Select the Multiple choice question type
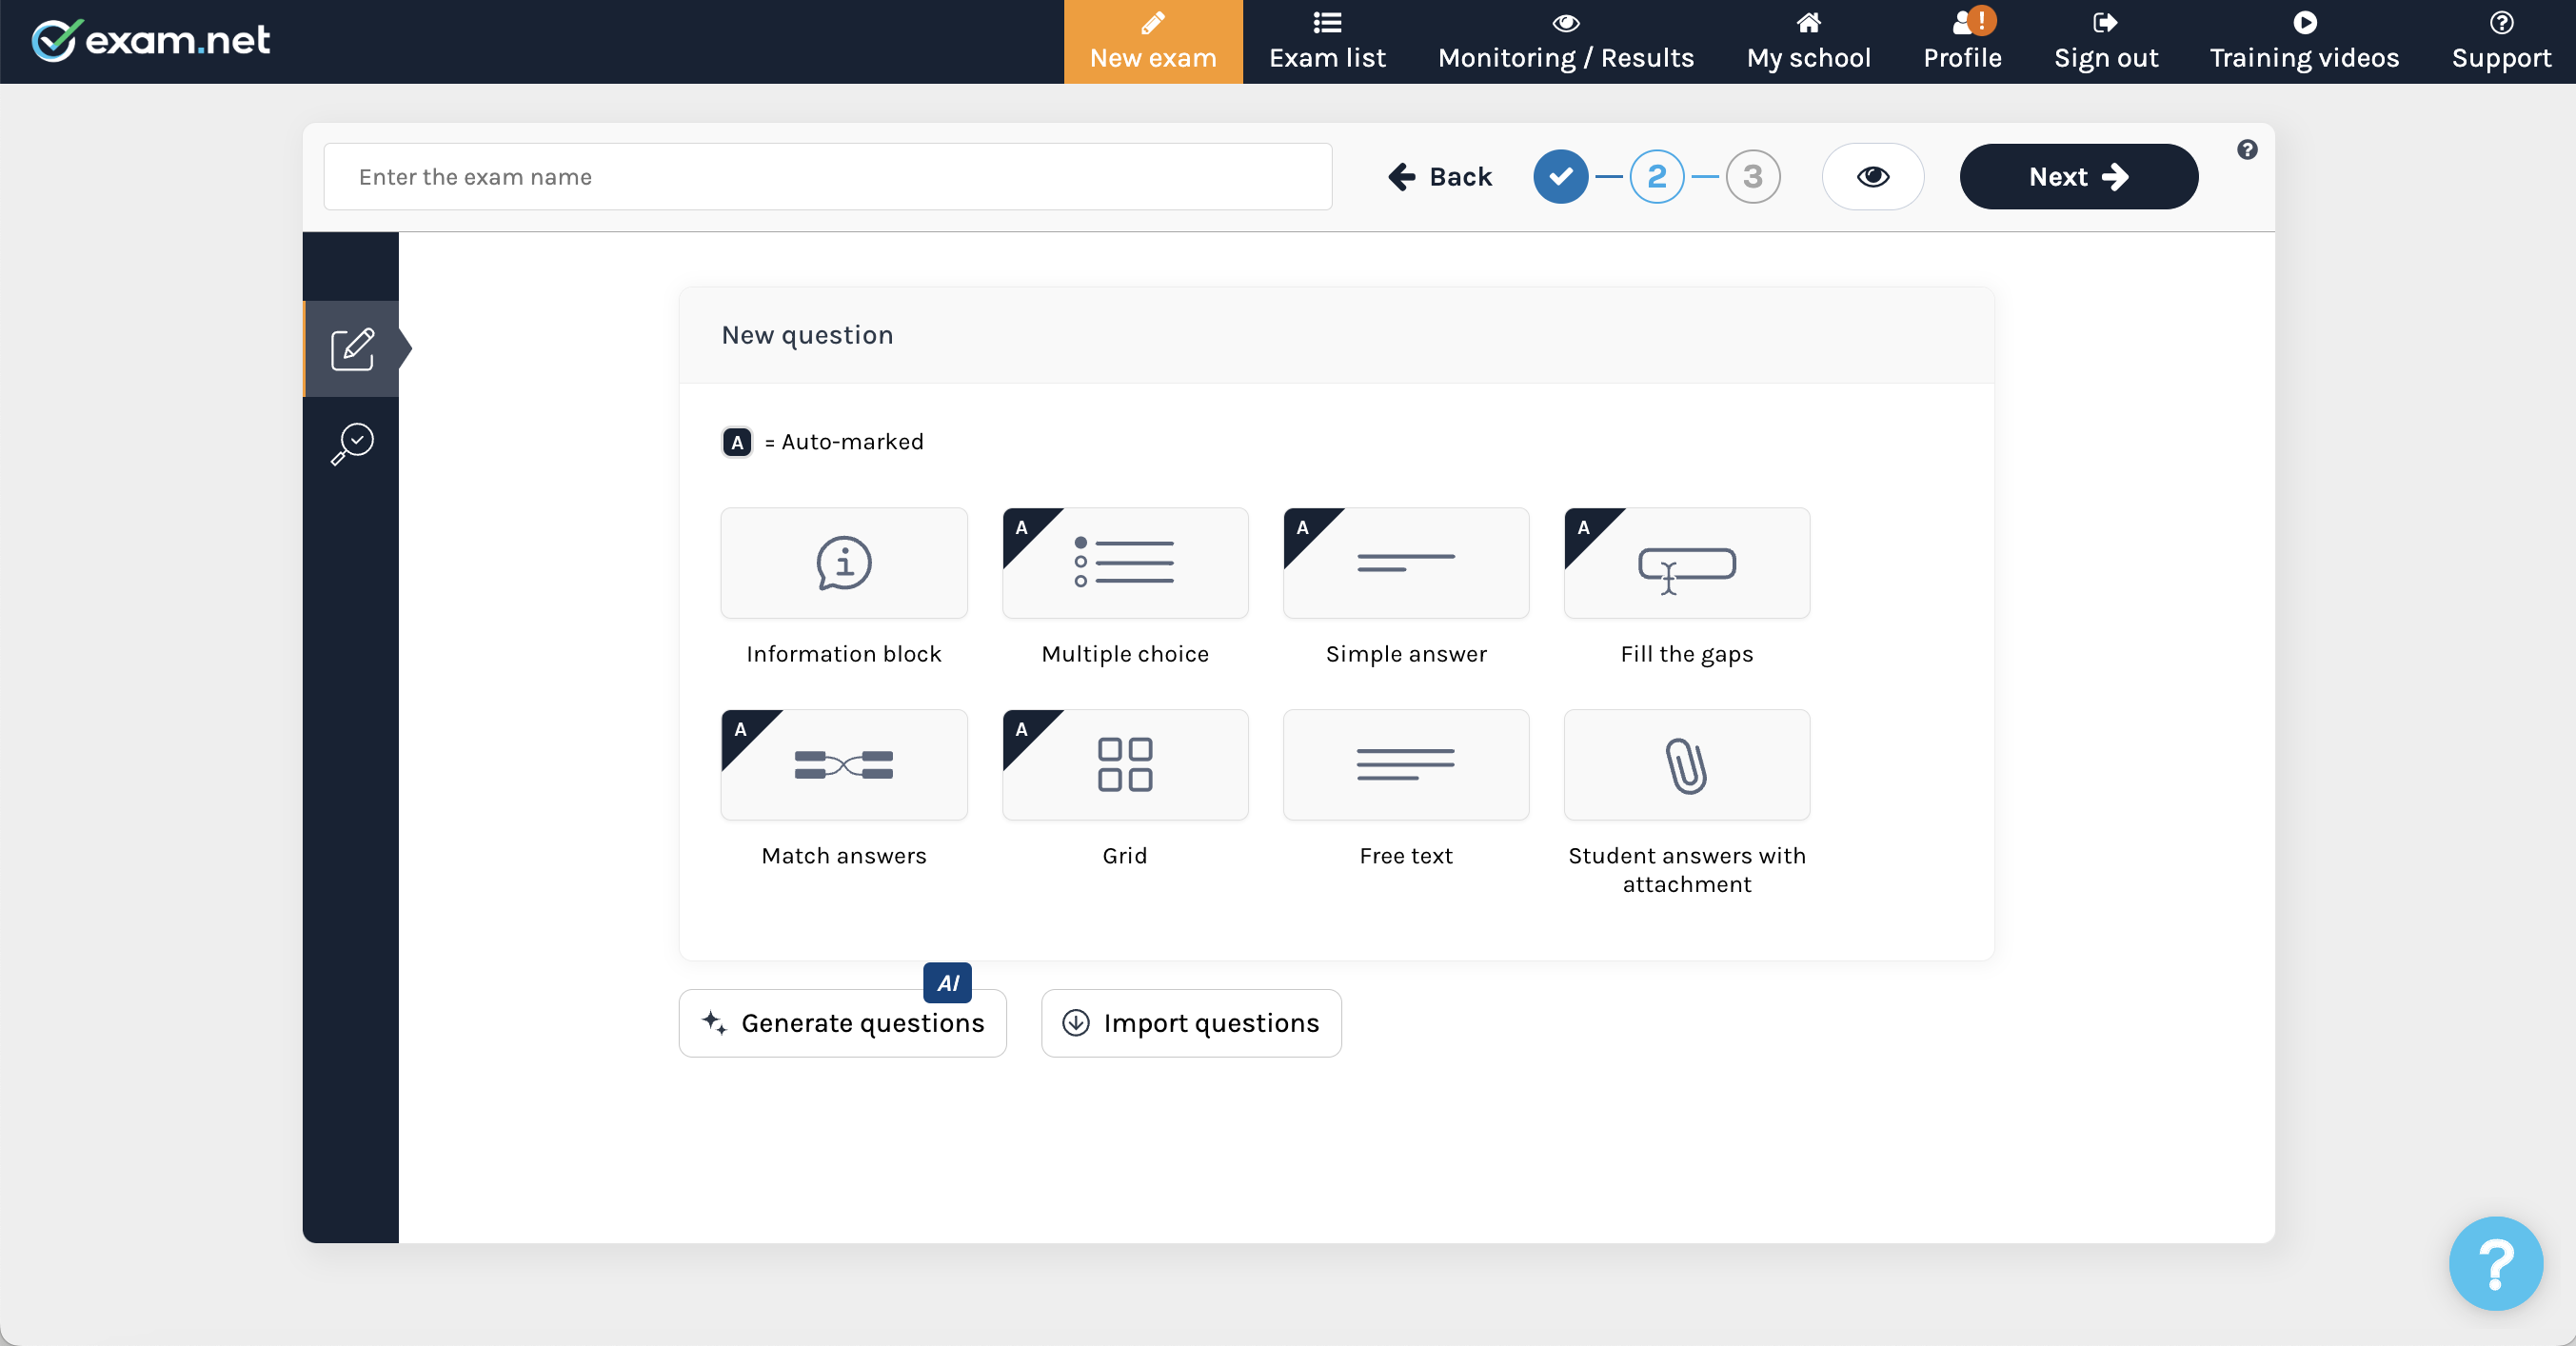2576x1346 pixels. pyautogui.click(x=1124, y=563)
